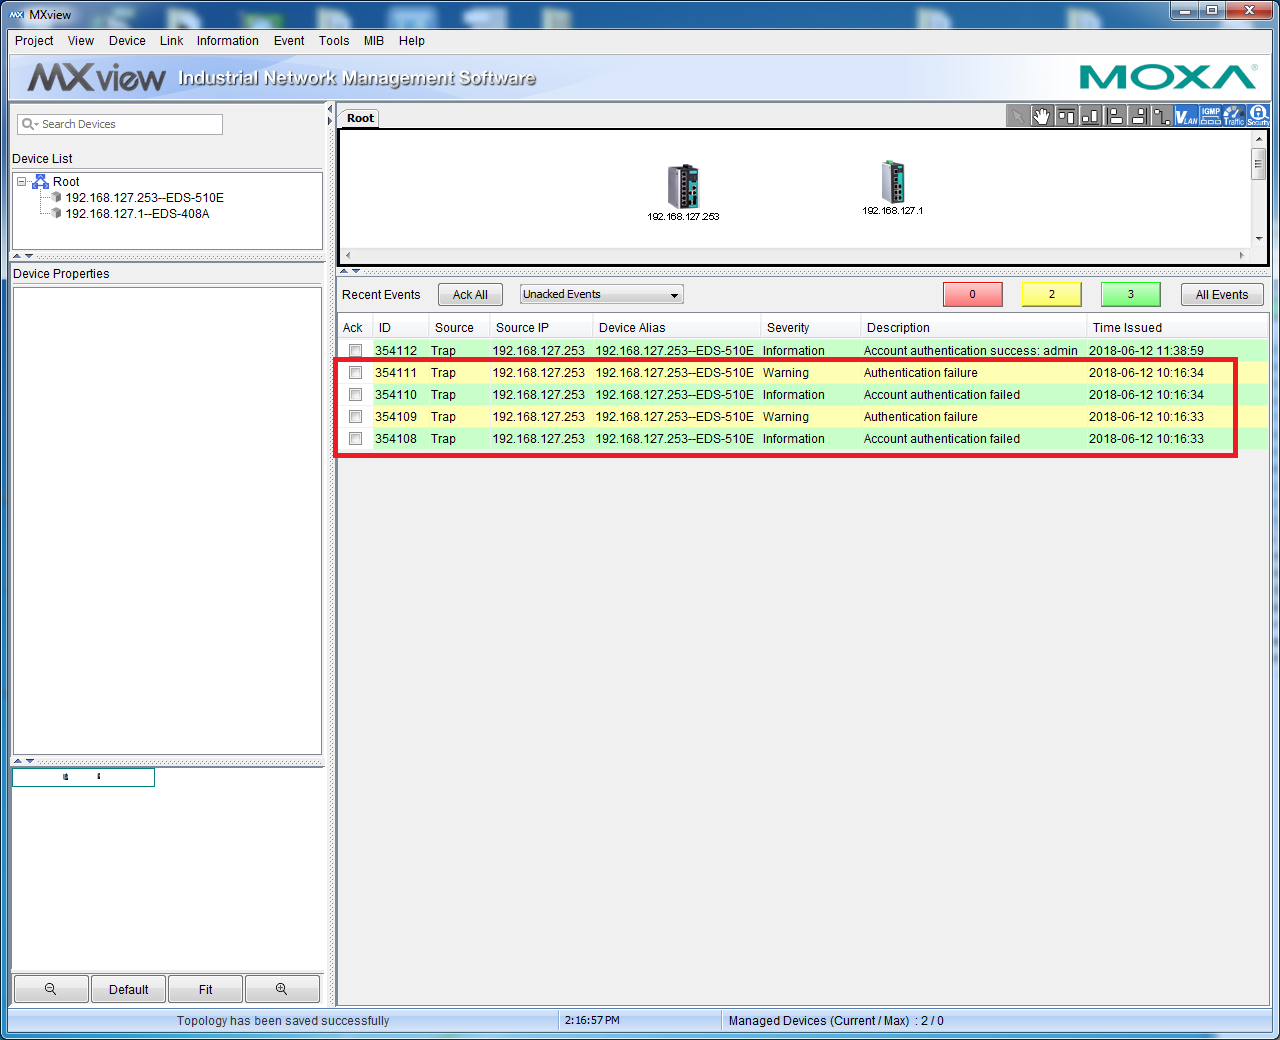
Task: Click the topology scrollbar right arrow
Action: [1242, 255]
